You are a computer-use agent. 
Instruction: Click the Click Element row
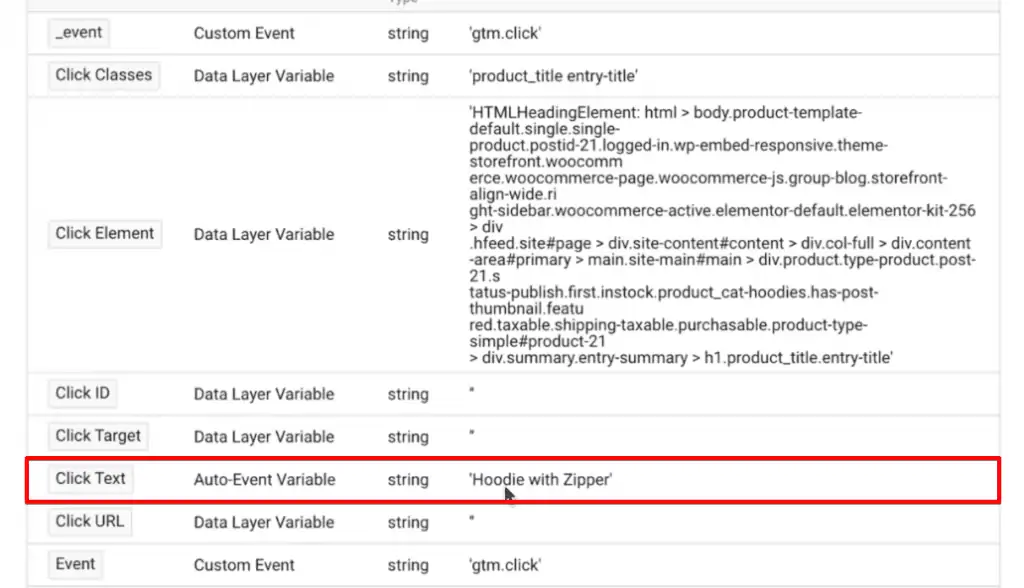click(500, 233)
